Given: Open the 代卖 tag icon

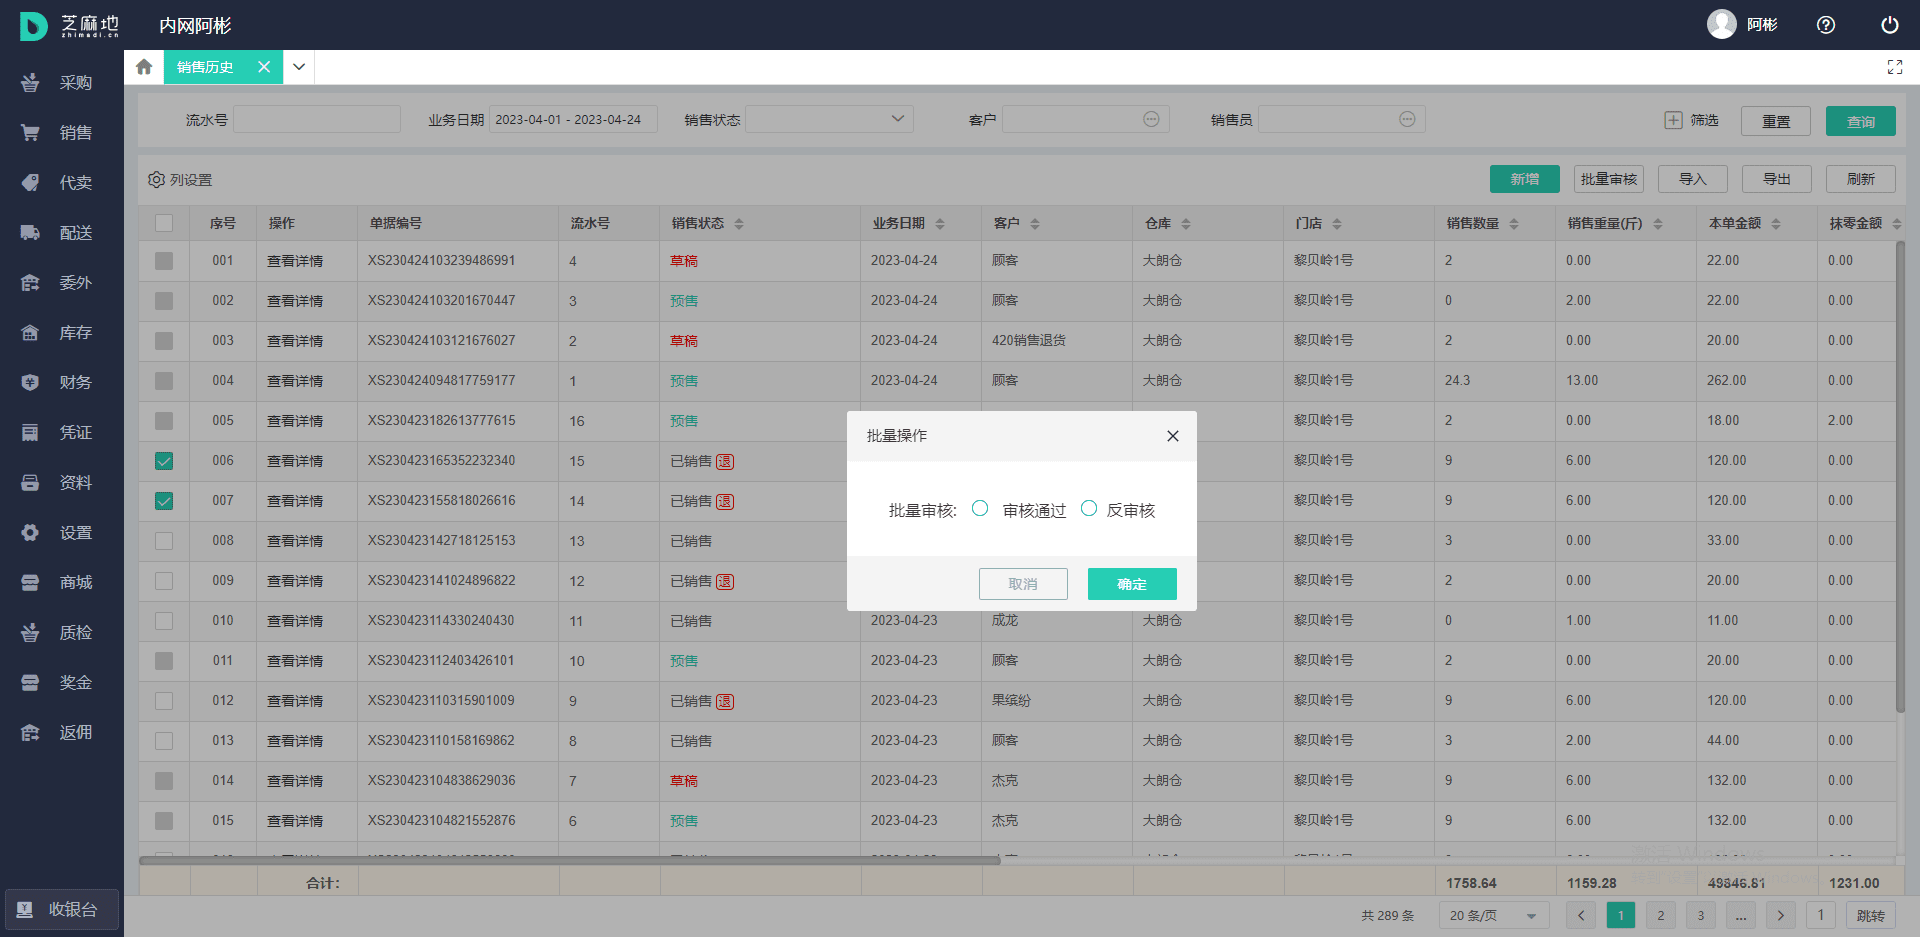Looking at the screenshot, I should (30, 182).
